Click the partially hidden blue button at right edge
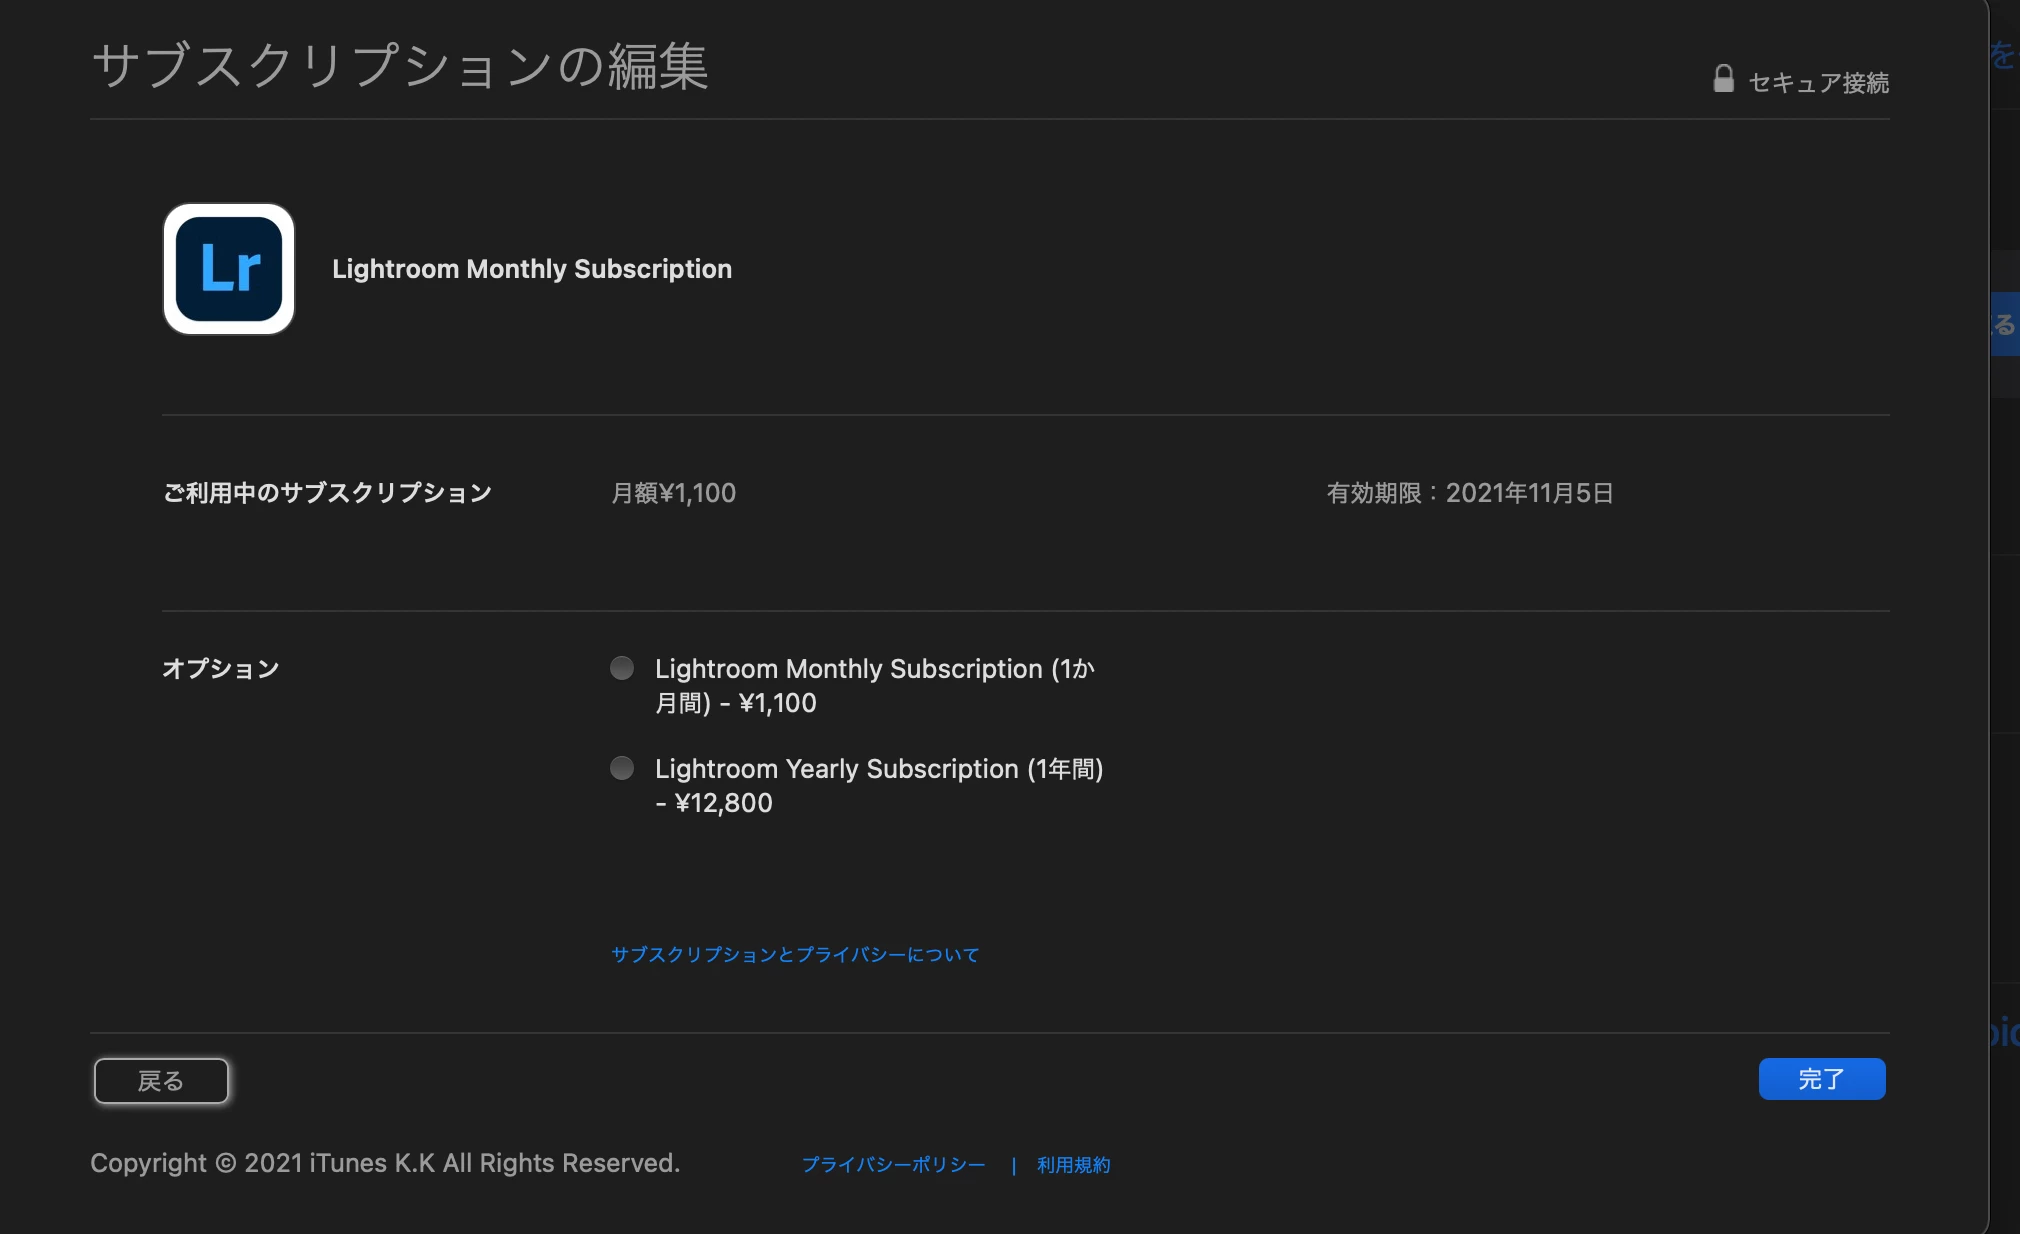The image size is (2020, 1234). (2004, 324)
